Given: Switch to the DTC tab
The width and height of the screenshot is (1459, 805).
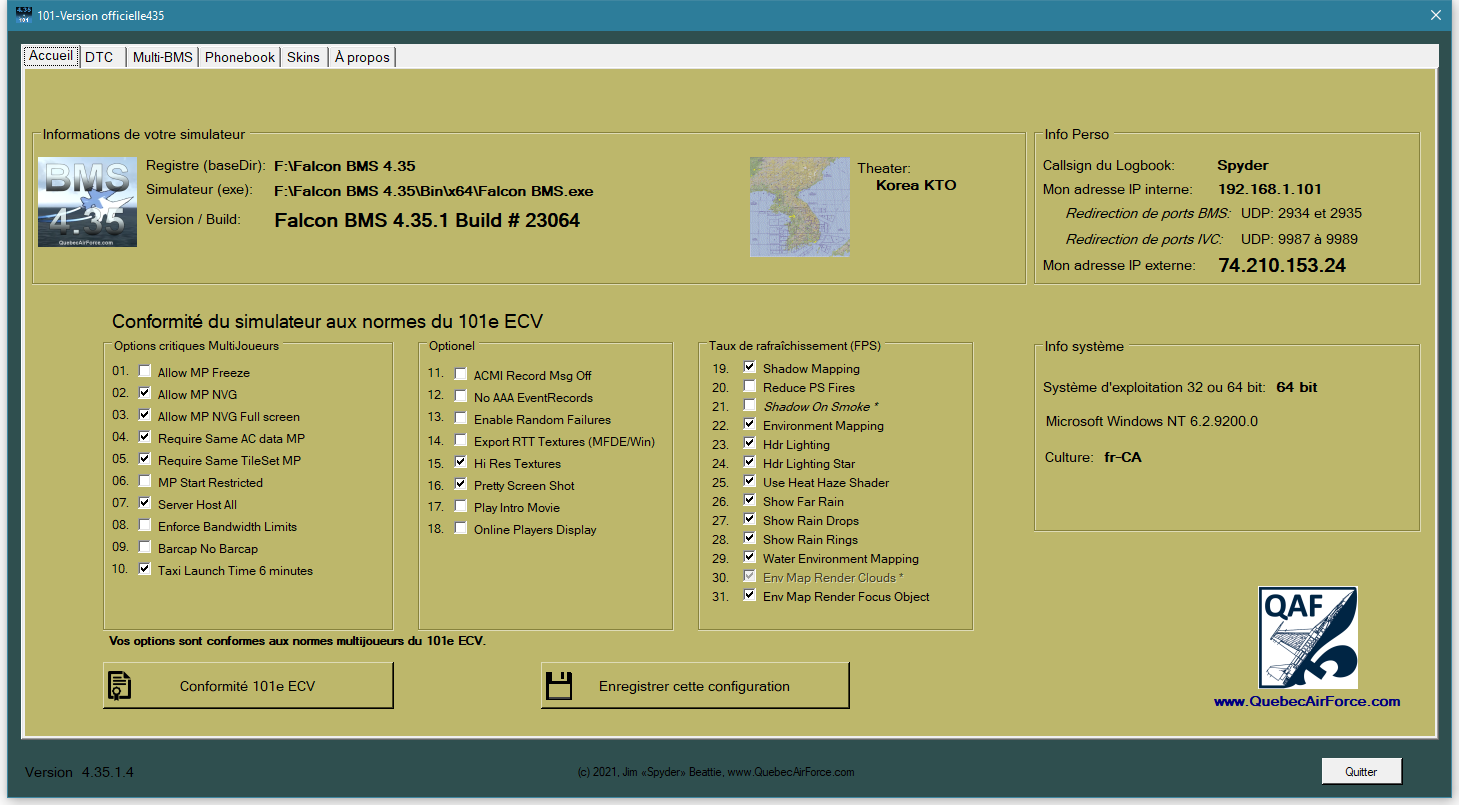Looking at the screenshot, I should point(99,57).
